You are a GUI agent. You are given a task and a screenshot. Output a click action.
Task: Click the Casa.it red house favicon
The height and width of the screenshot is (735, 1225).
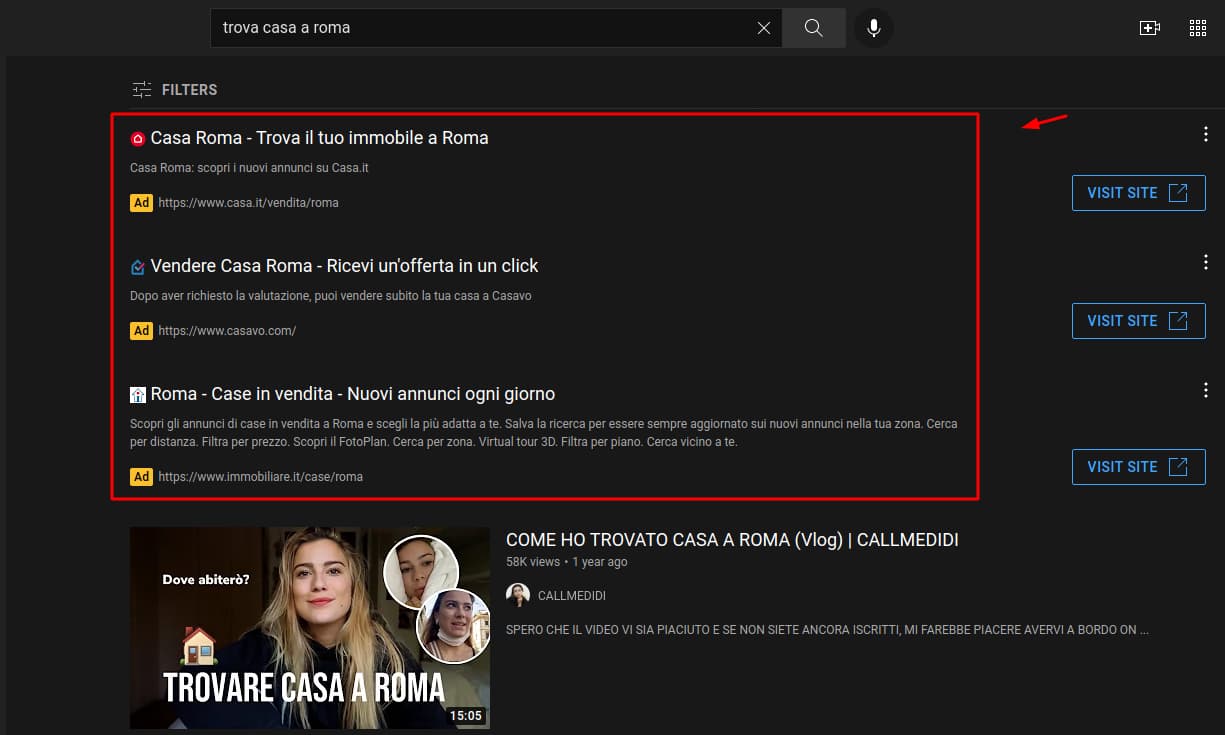(x=138, y=139)
